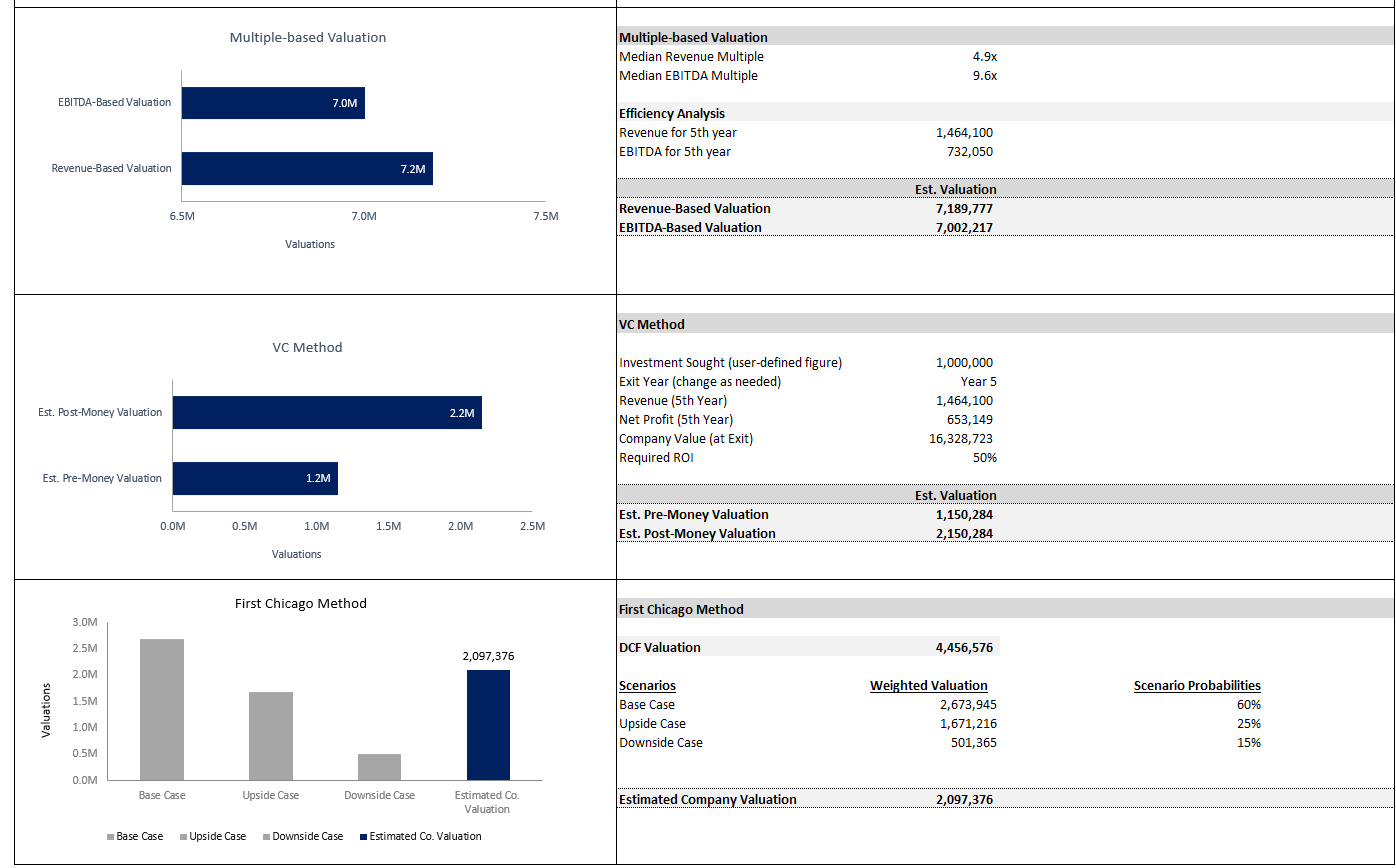The width and height of the screenshot is (1396, 868).
Task: Click the Investment Sought value 1,000,000 cell
Action: pos(964,363)
